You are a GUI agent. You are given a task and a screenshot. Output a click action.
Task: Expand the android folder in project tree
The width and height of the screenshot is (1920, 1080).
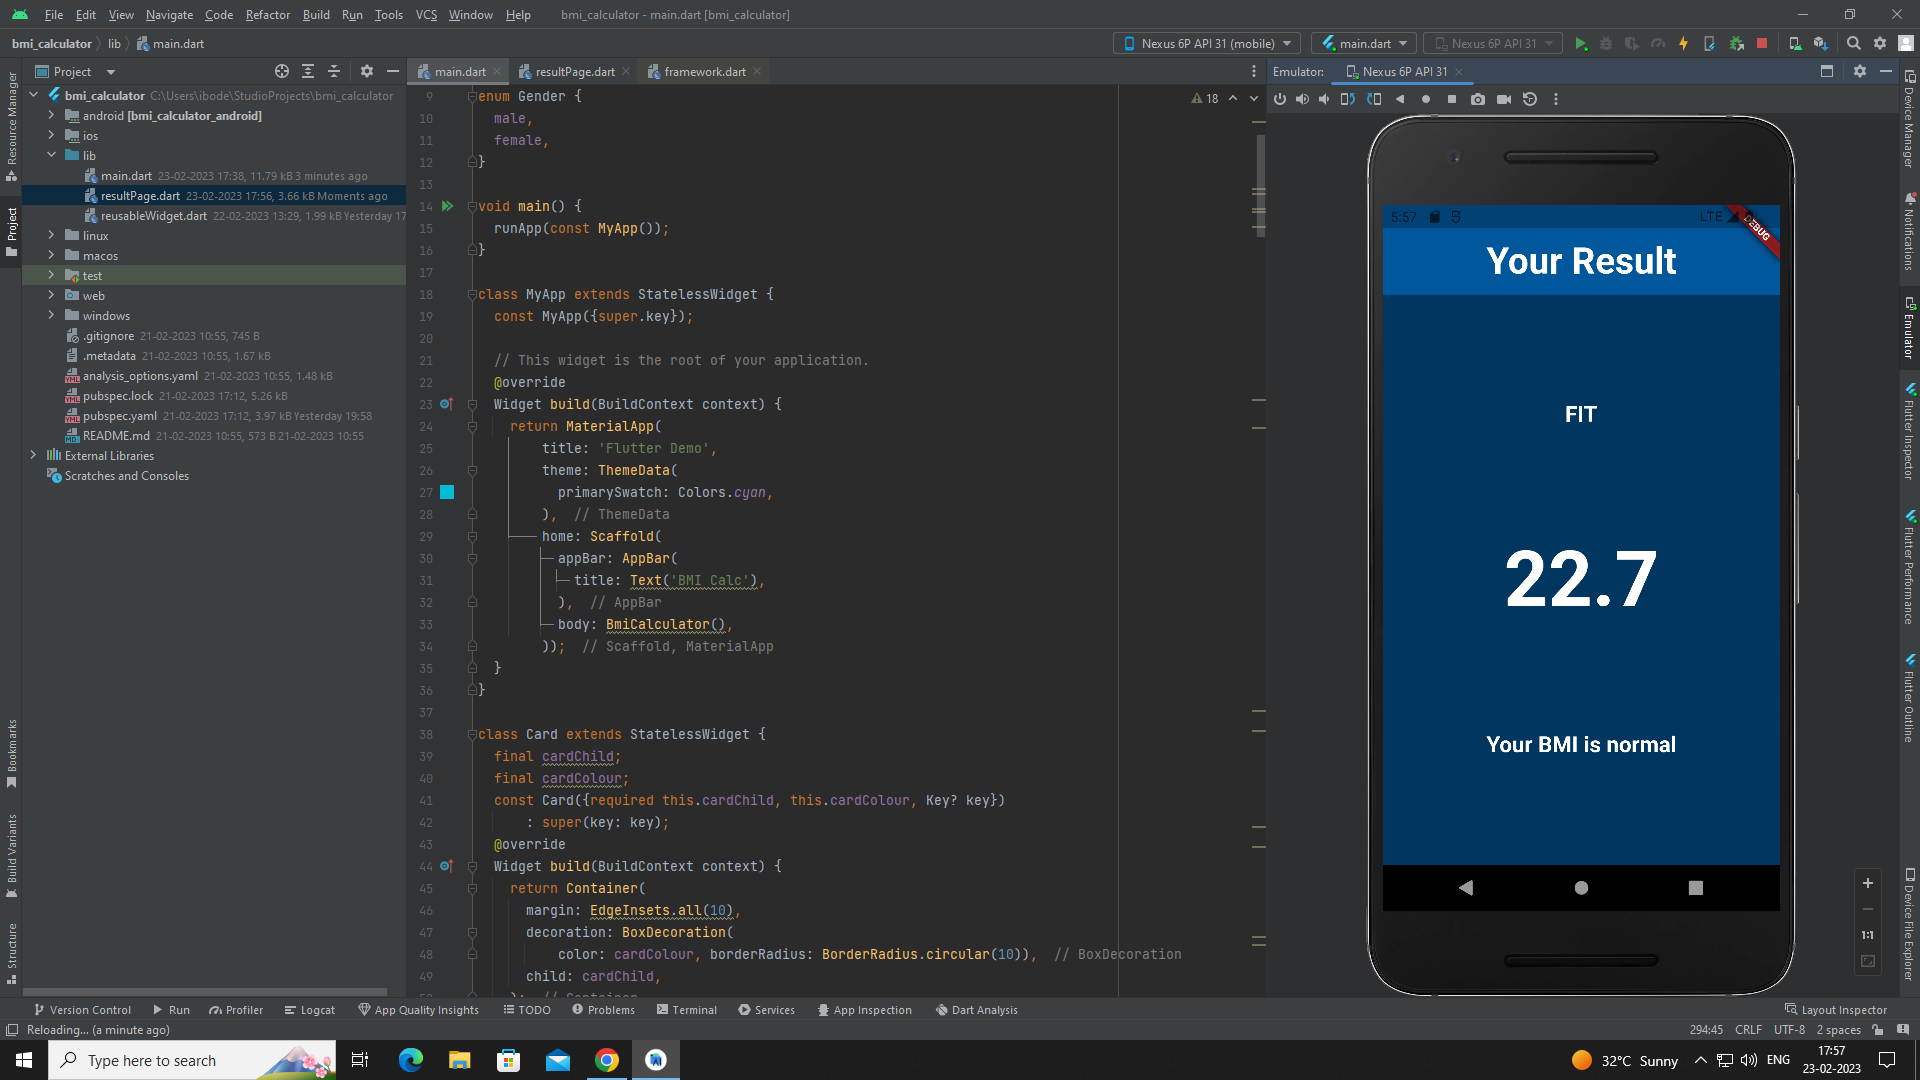[x=51, y=116]
